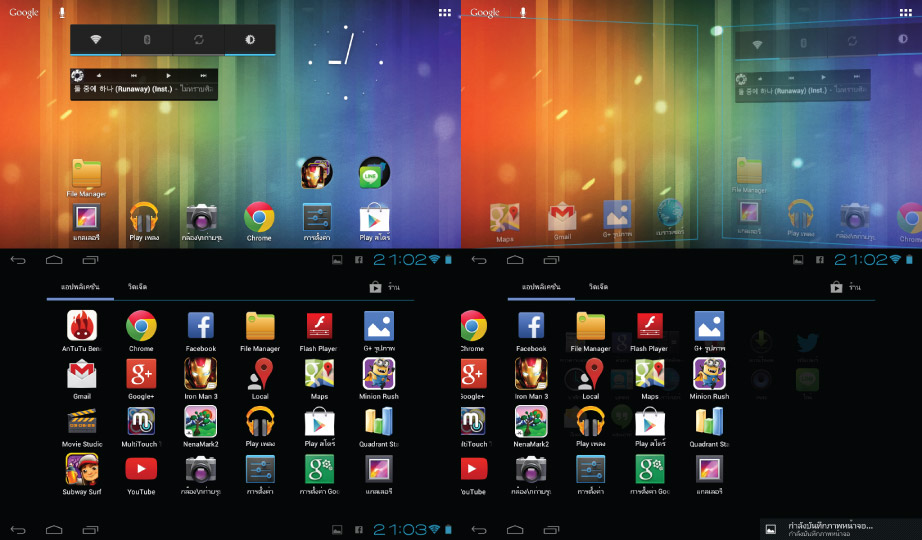Tap Home button below right home screen
Screen dimensions: 922x540
click(515, 260)
